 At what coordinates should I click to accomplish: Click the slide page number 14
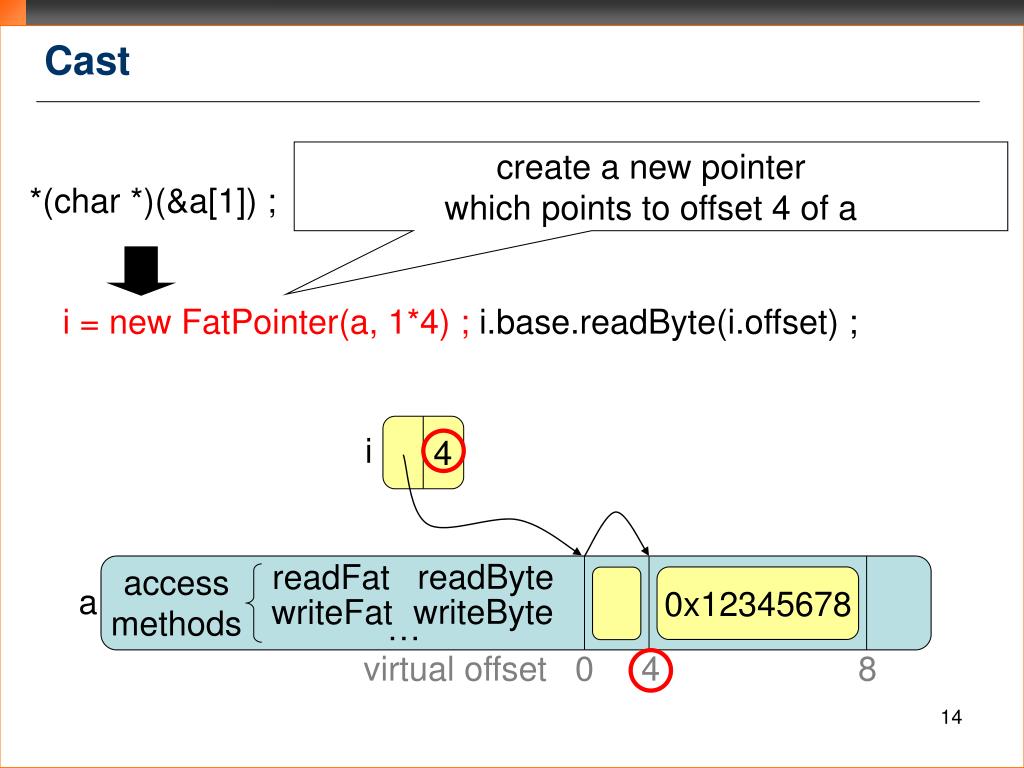(x=952, y=717)
